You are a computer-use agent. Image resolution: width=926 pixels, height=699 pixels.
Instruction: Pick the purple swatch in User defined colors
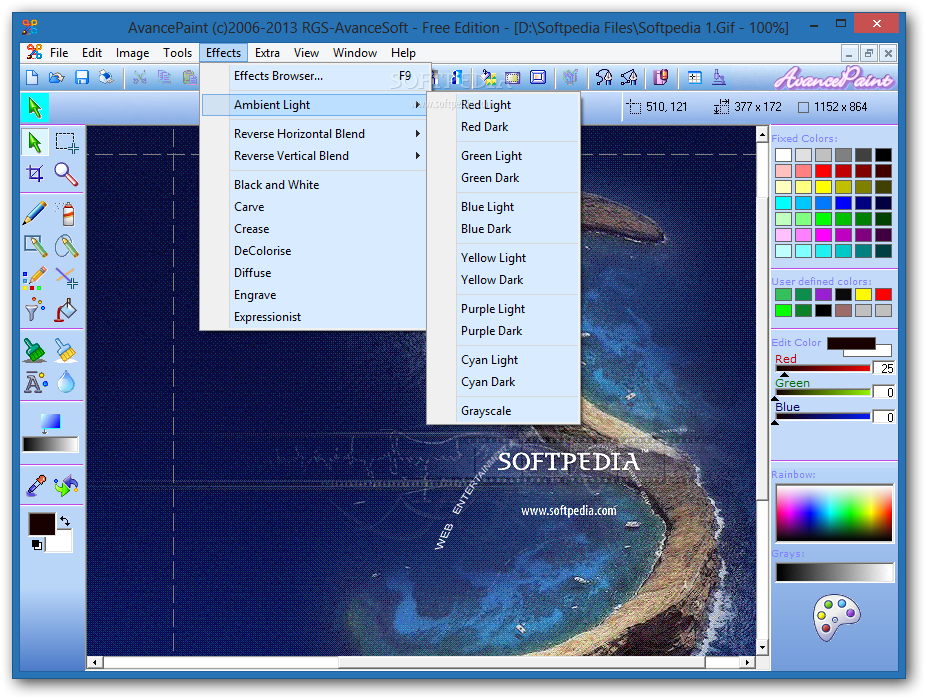823,294
